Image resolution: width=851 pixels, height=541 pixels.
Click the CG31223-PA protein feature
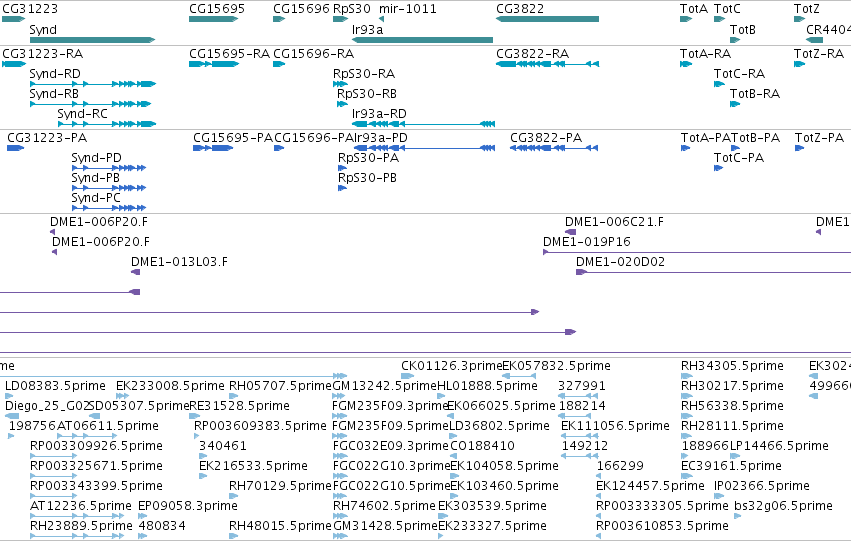point(16,148)
